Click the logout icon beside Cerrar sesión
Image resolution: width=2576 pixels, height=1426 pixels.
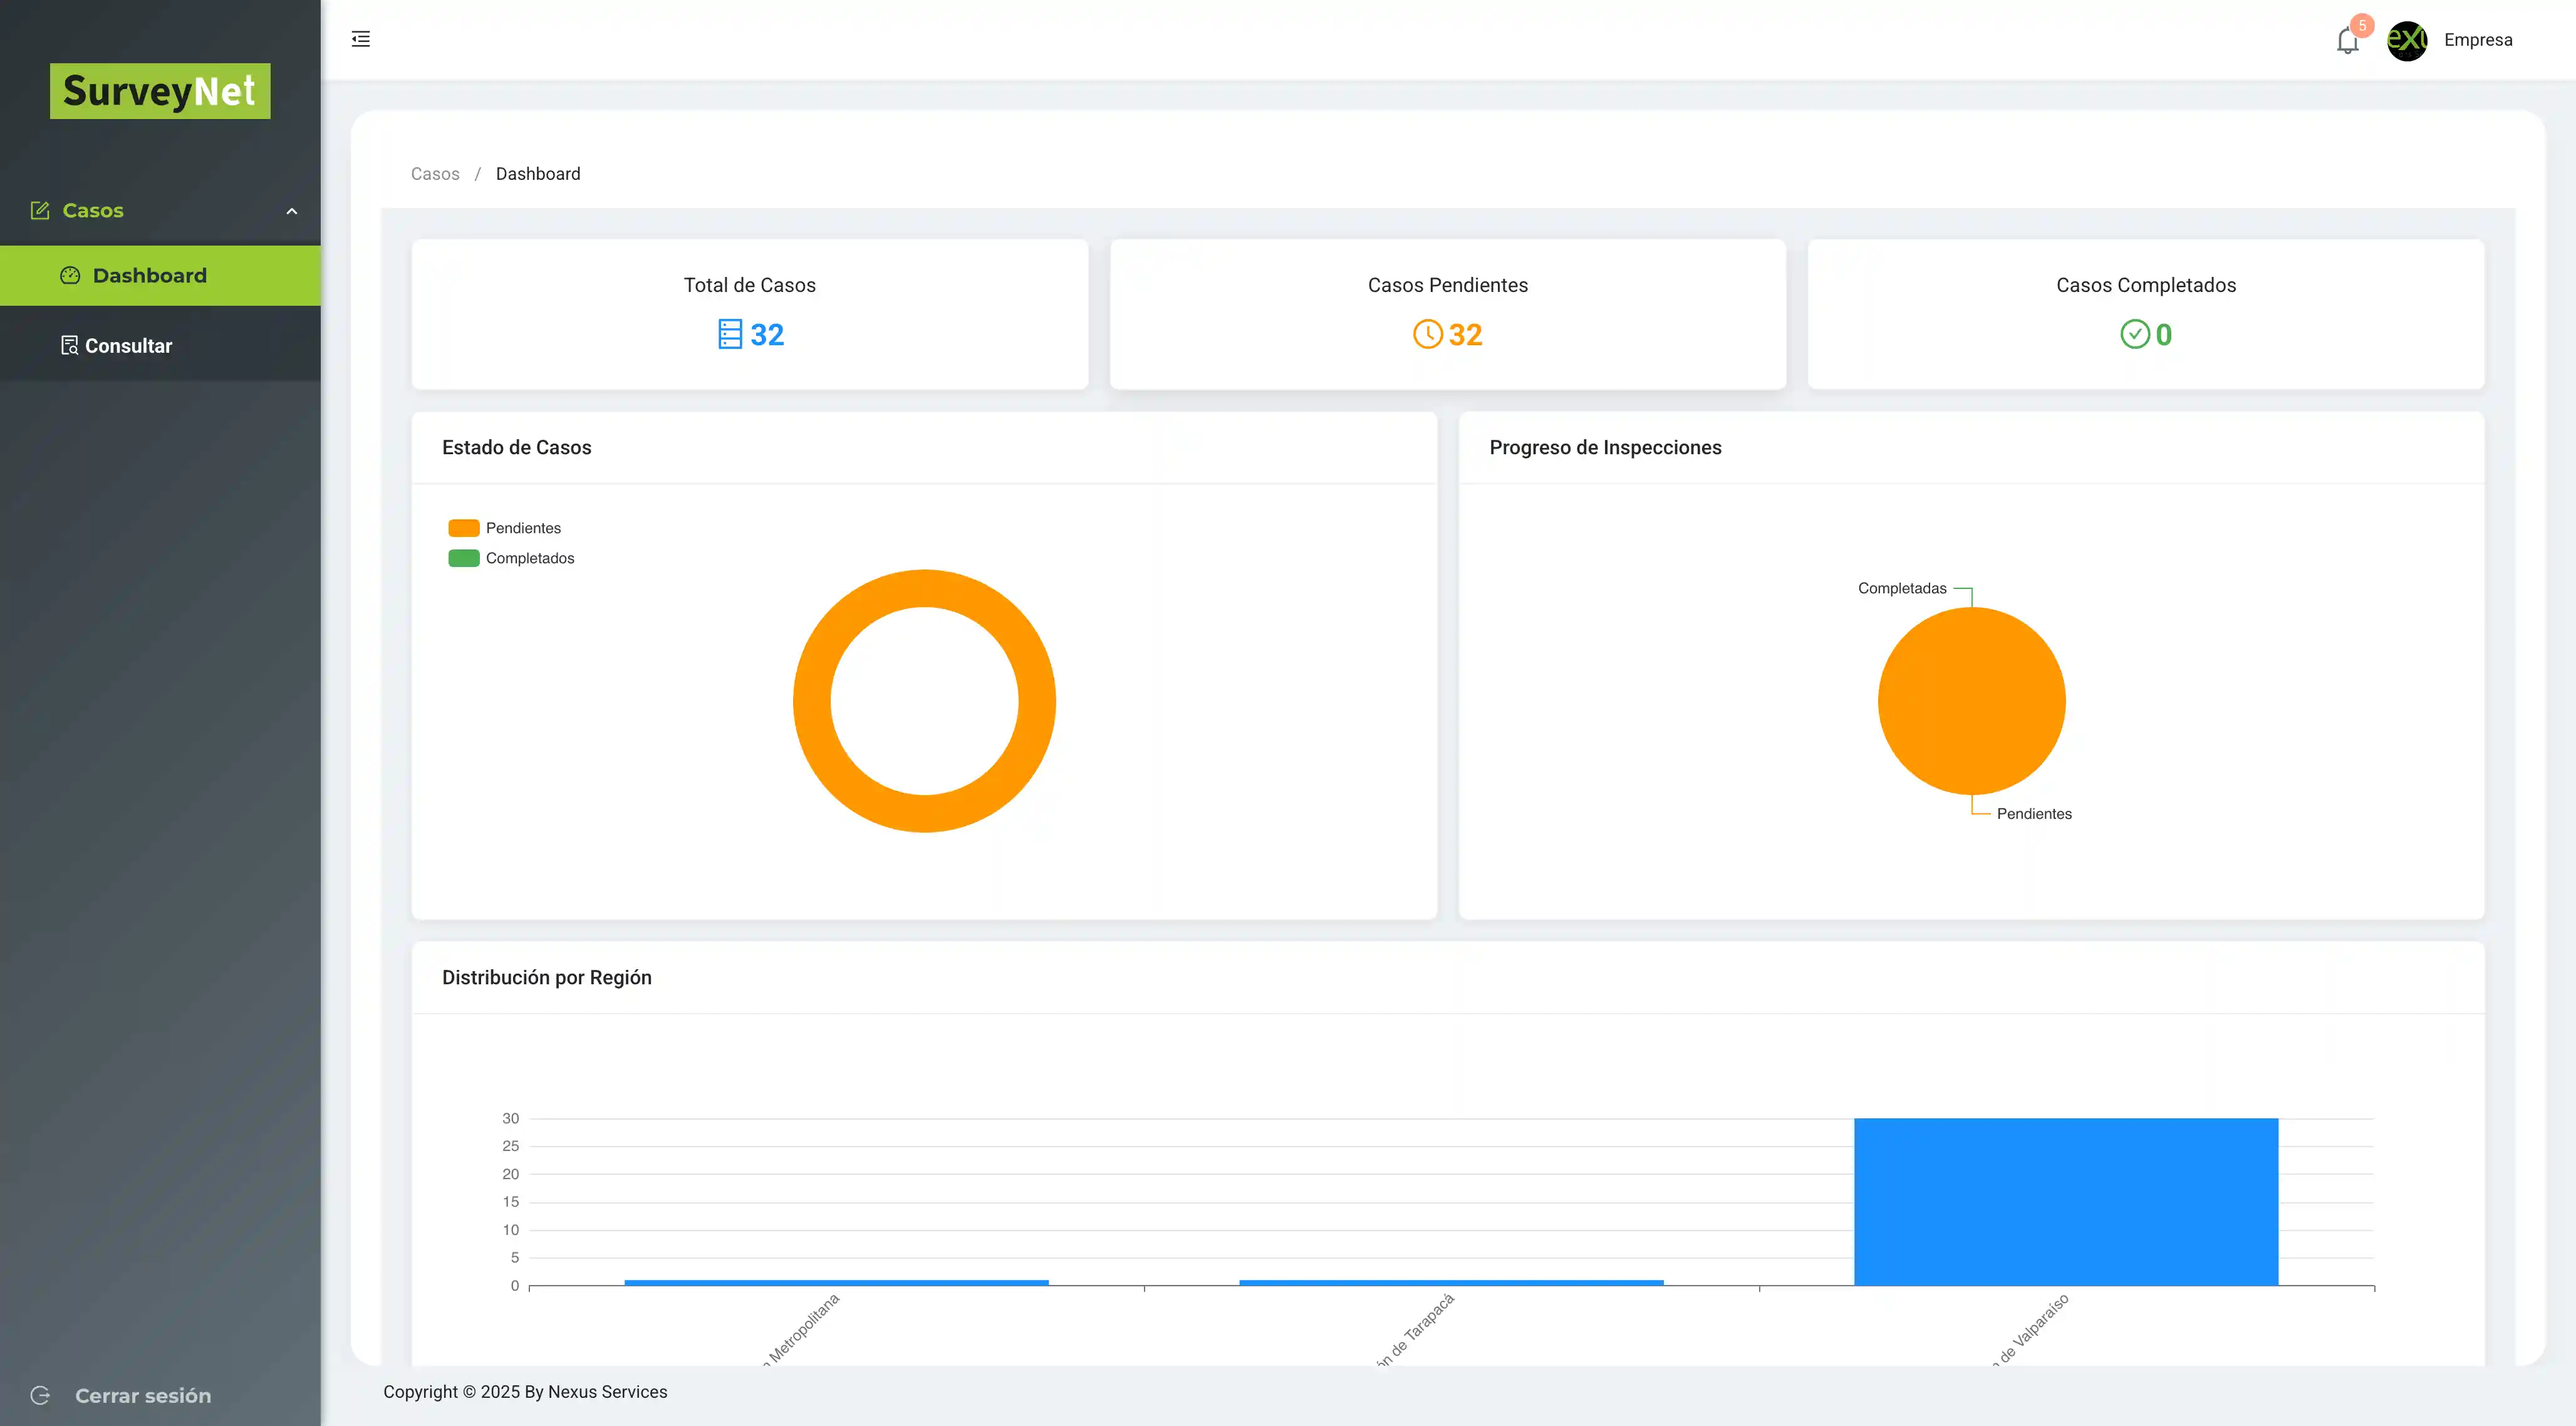40,1395
